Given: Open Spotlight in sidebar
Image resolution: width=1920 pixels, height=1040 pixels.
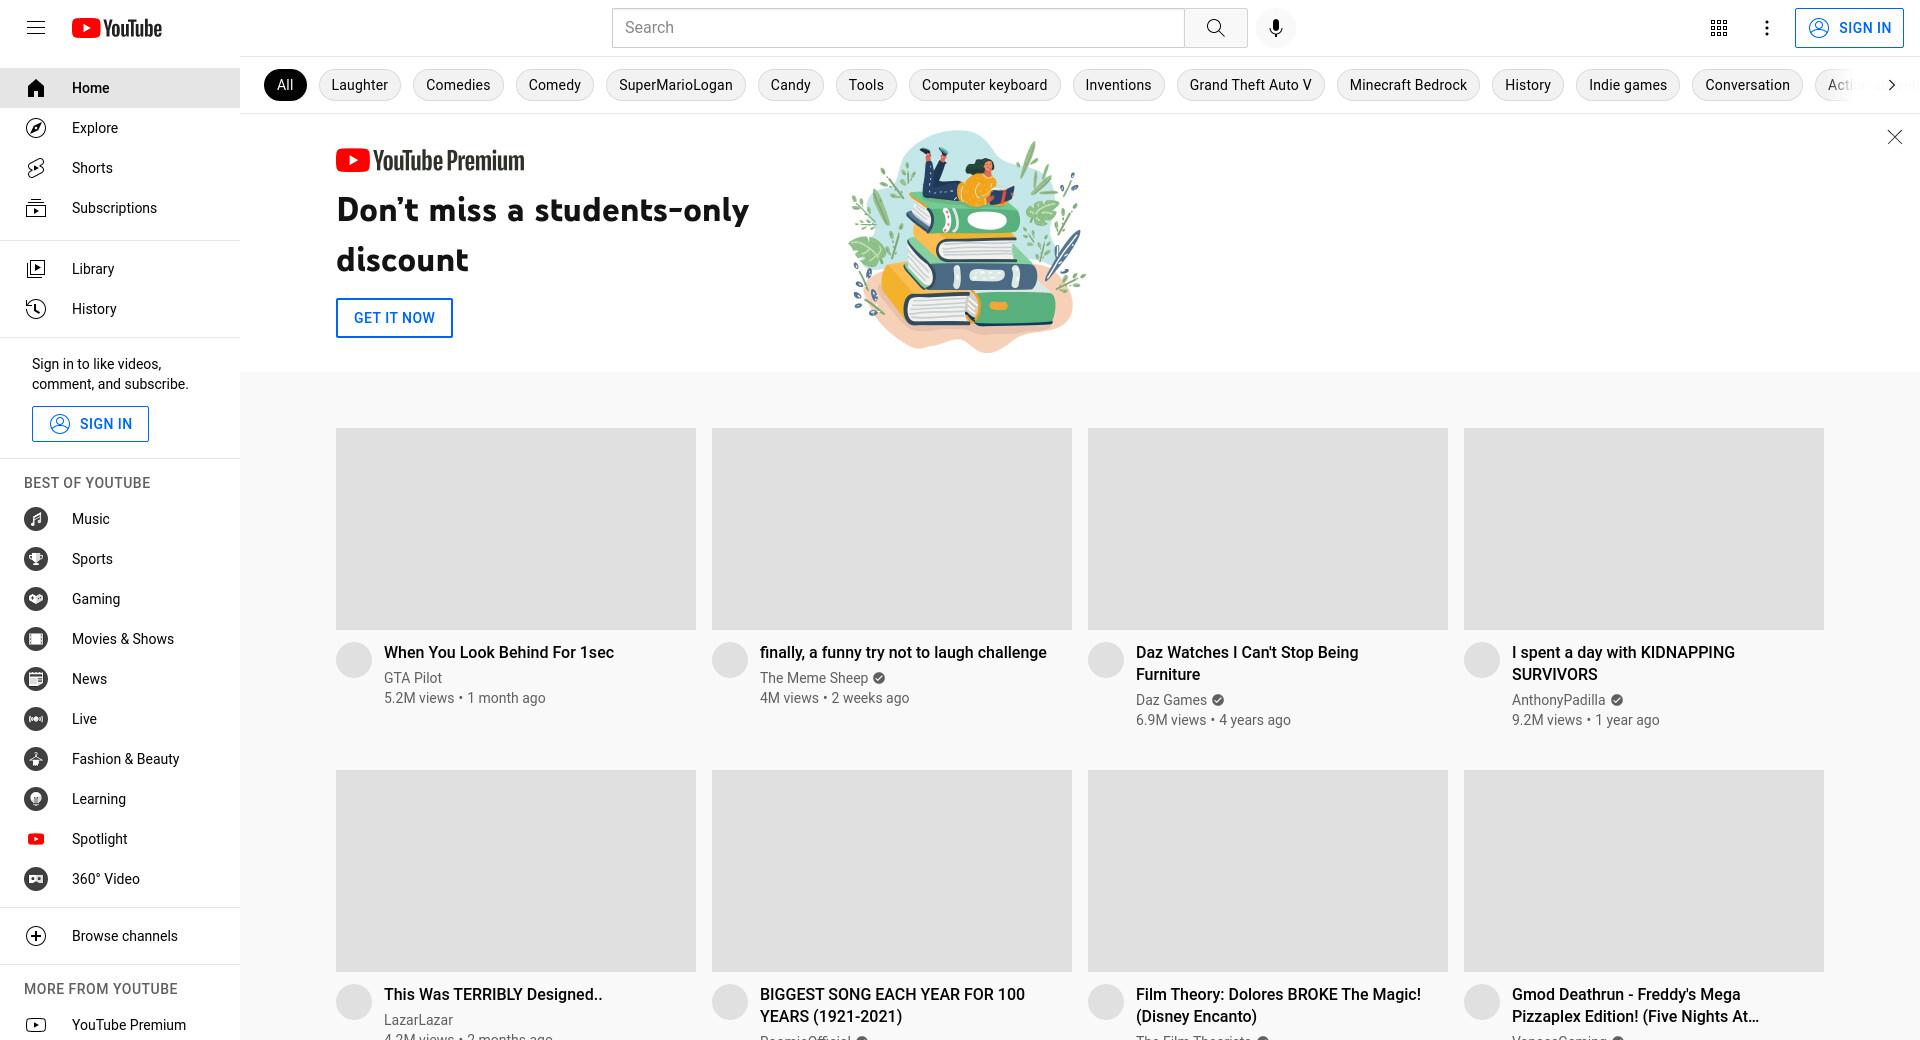Looking at the screenshot, I should (120, 839).
